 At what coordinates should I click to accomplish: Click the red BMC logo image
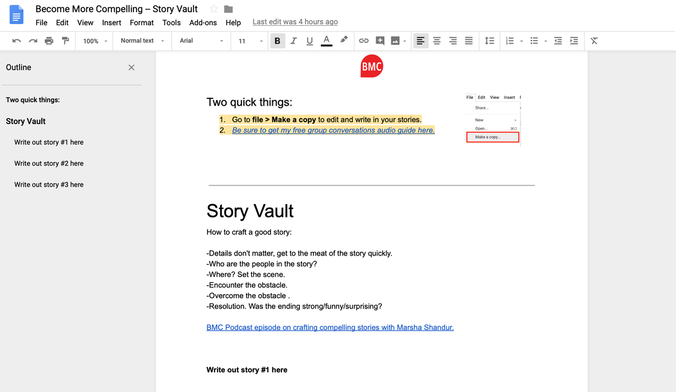pyautogui.click(x=372, y=66)
